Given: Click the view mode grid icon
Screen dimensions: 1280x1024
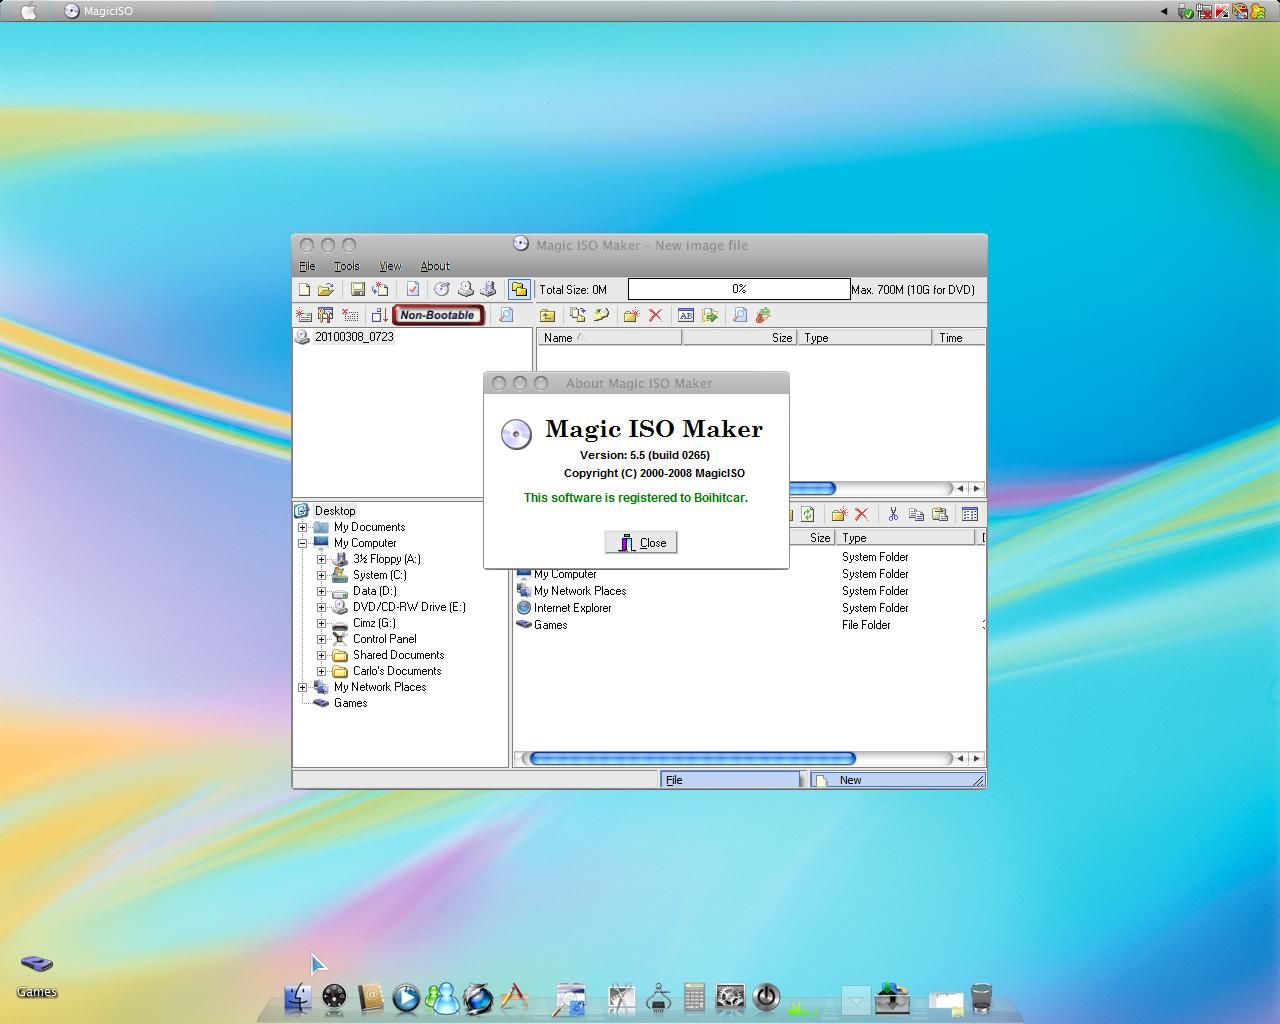Looking at the screenshot, I should coord(969,514).
